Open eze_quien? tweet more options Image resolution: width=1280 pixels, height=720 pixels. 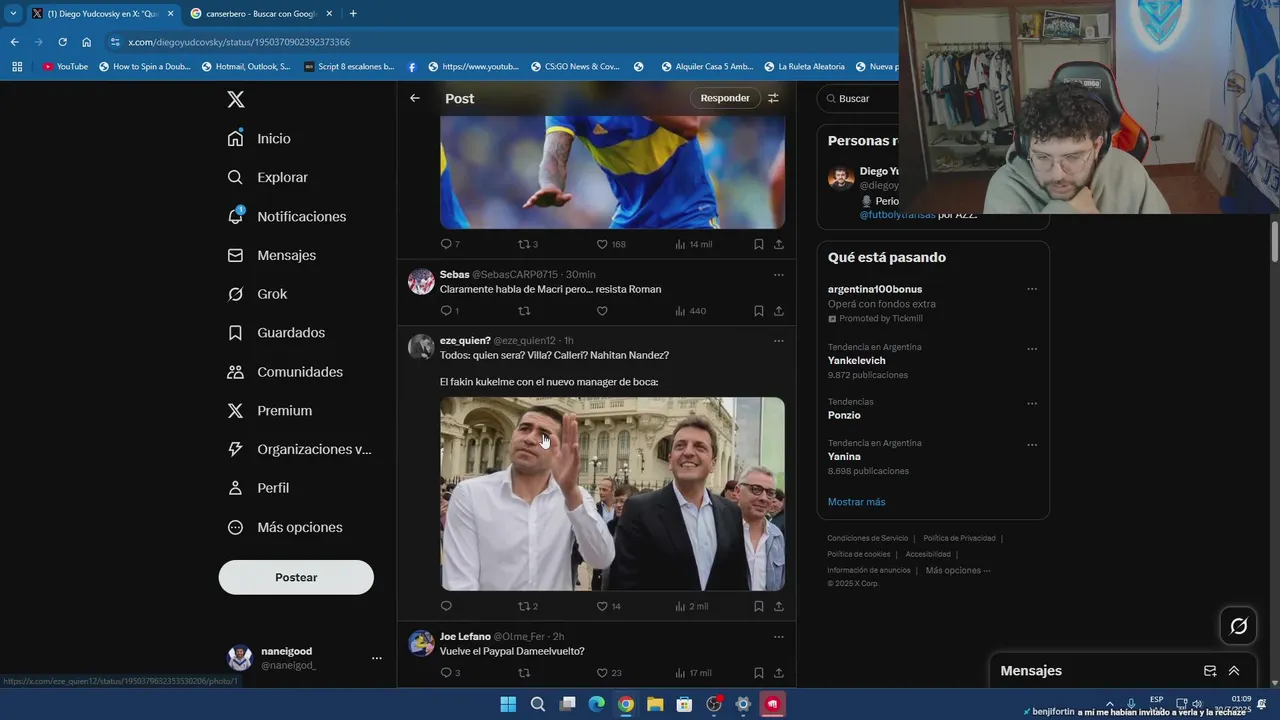(x=779, y=341)
